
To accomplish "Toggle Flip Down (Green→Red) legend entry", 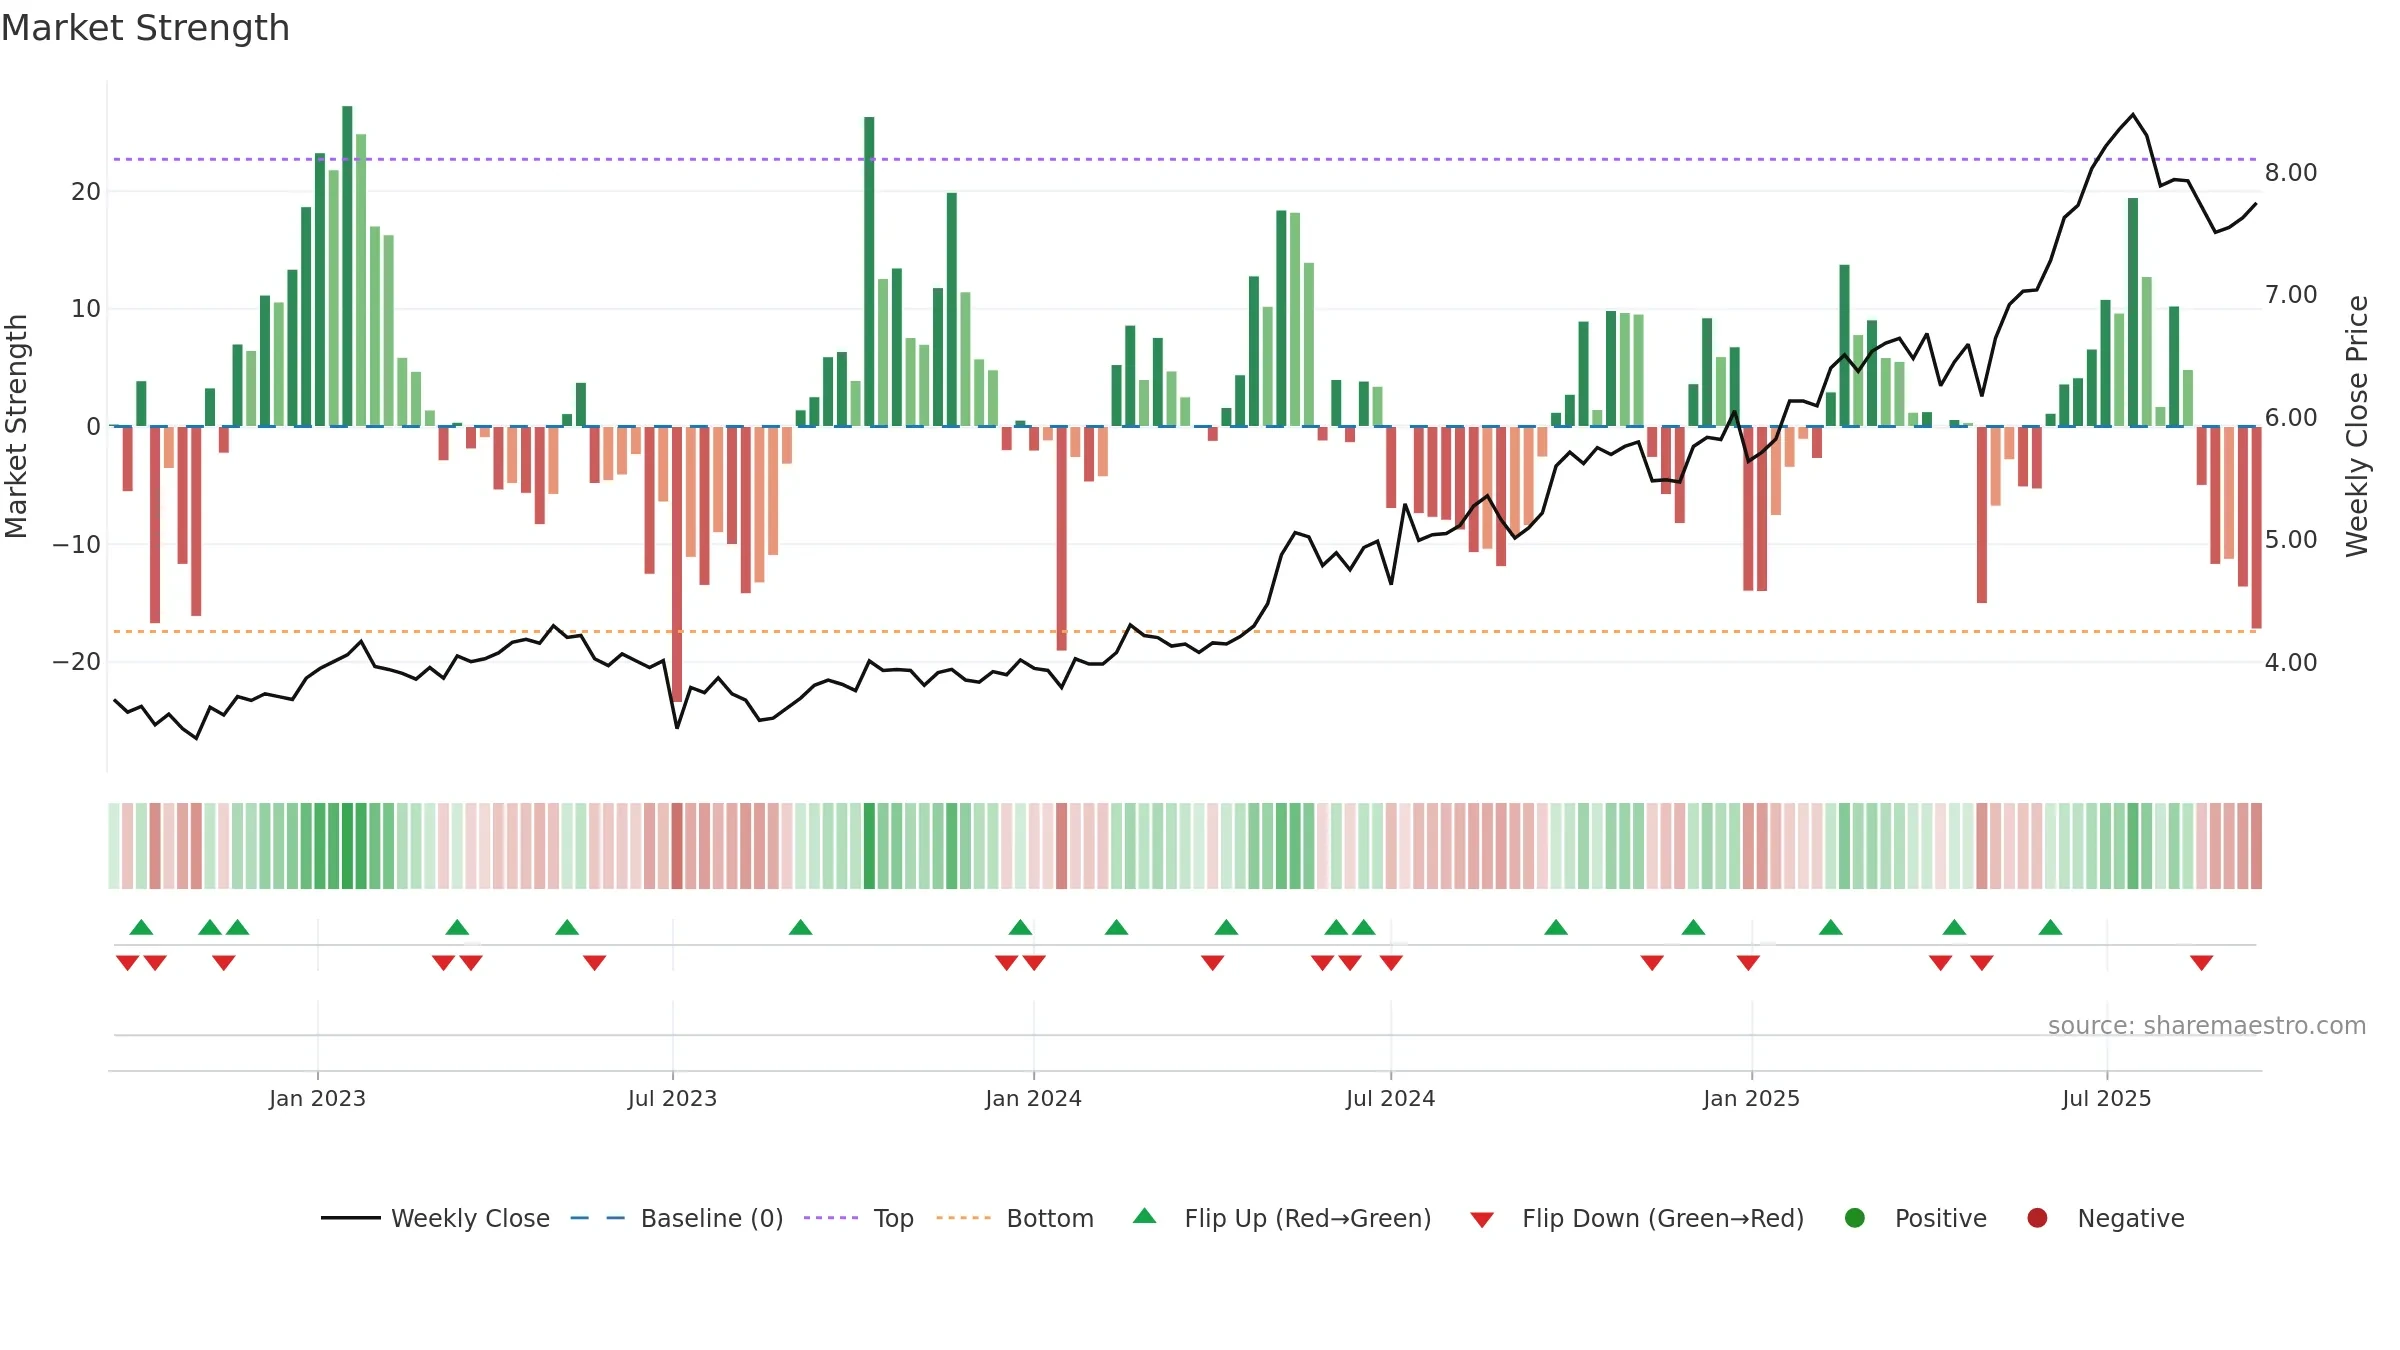I will 1637,1218.
